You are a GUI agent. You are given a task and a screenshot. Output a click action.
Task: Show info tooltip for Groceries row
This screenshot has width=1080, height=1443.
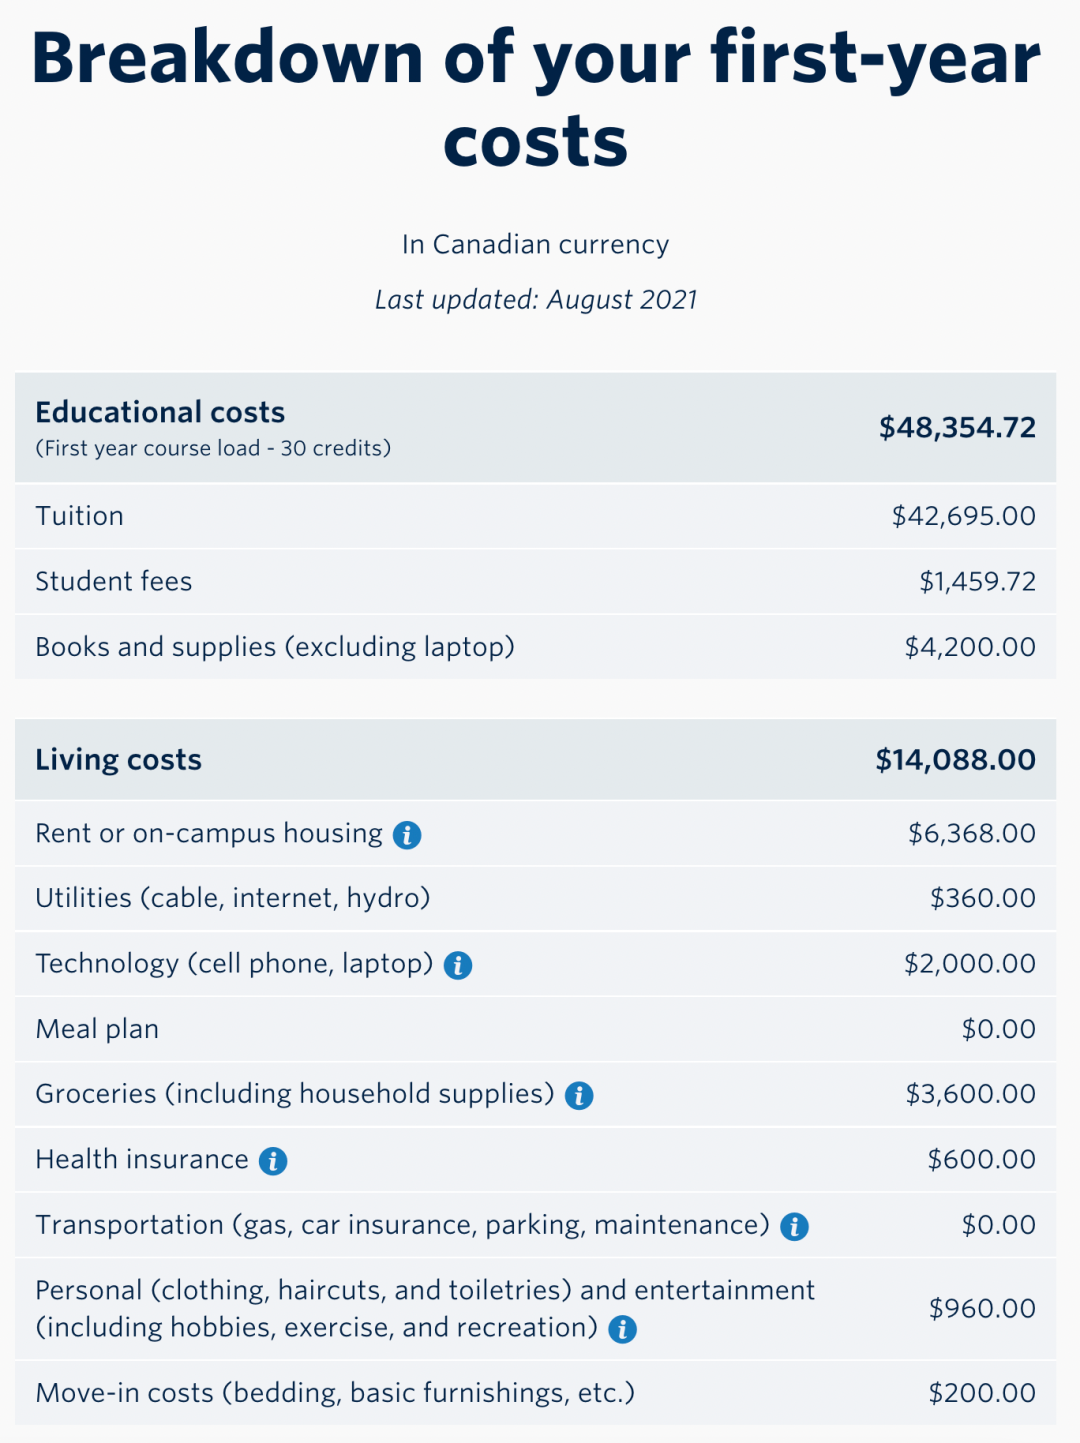pos(579,1096)
